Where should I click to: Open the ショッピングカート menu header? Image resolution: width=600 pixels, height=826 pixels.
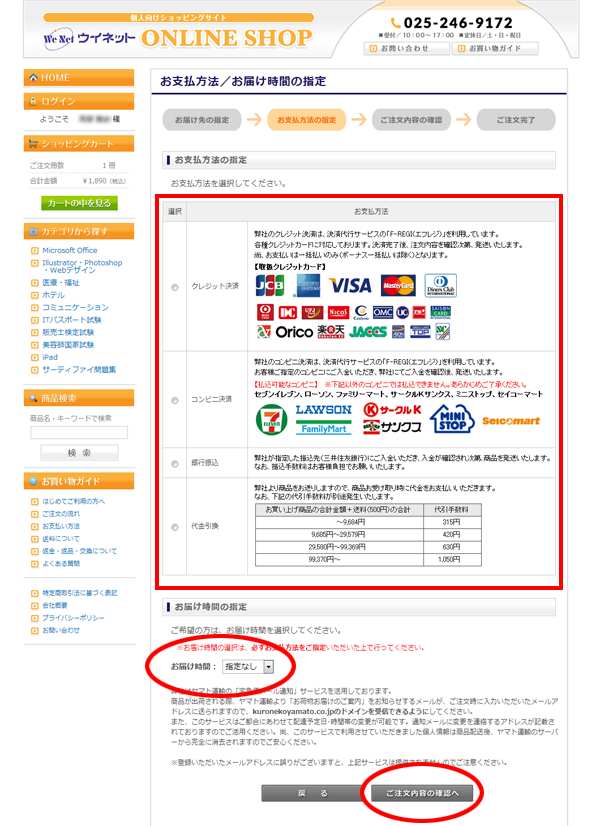tap(79, 143)
